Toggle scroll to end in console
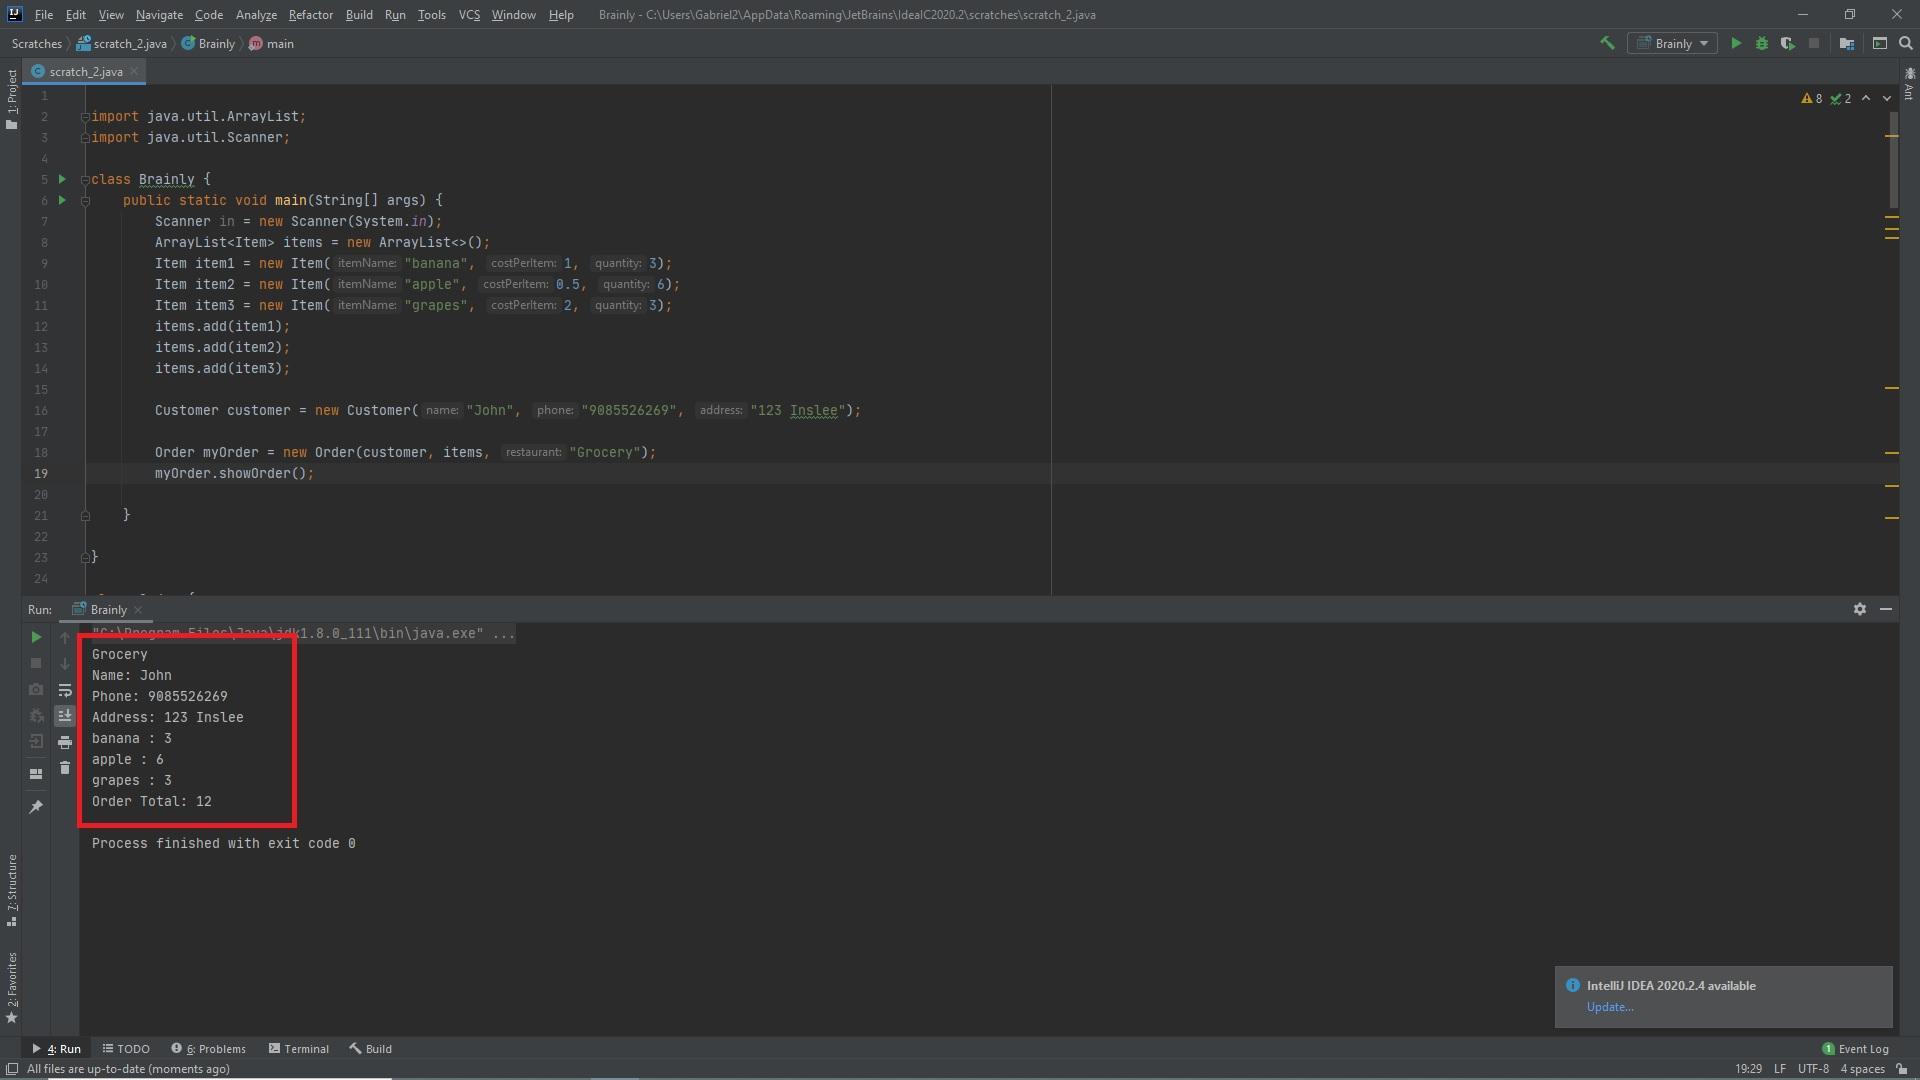Viewport: 1920px width, 1080px height. click(65, 716)
